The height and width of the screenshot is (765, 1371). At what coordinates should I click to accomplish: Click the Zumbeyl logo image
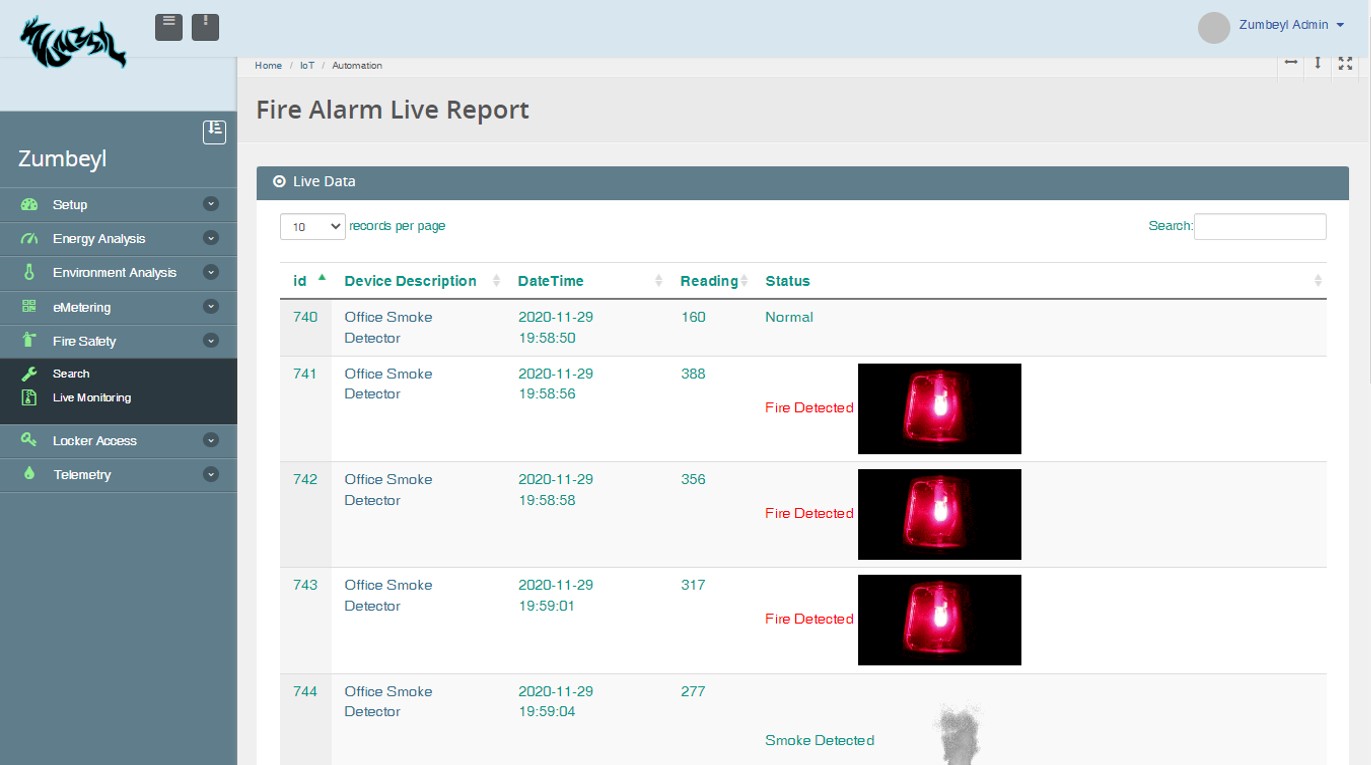74,42
